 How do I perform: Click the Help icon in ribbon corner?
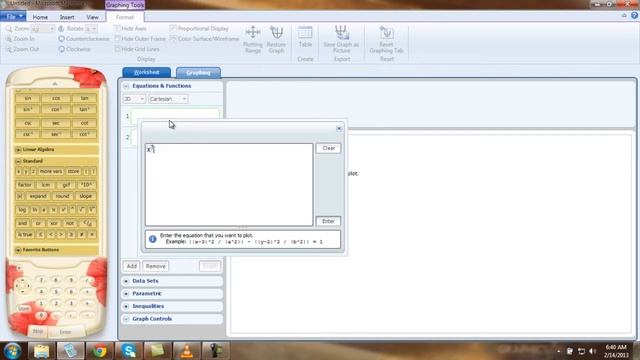634,16
